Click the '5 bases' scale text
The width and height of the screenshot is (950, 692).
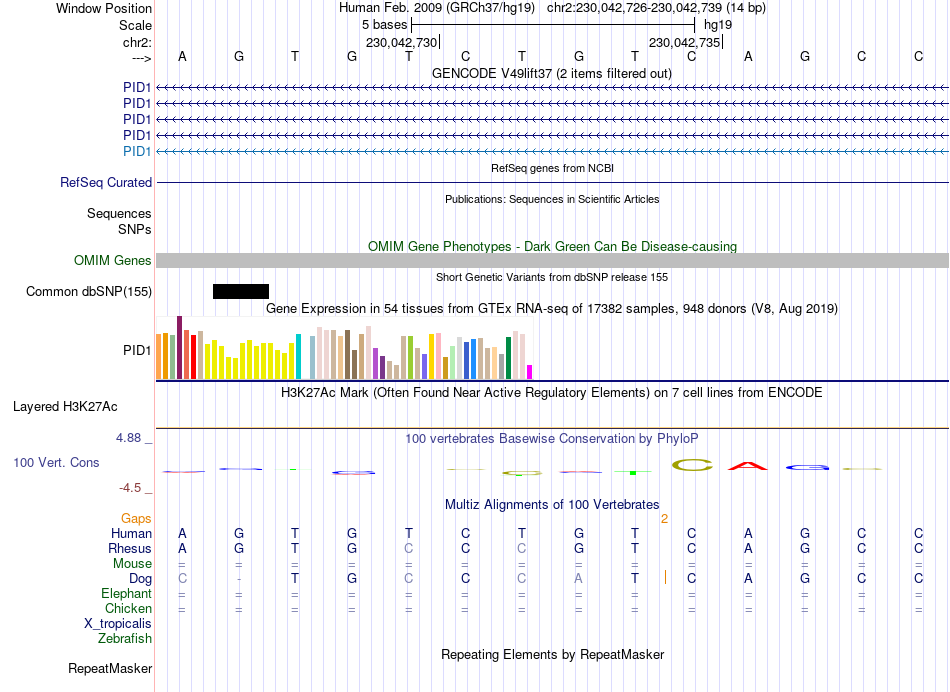pyautogui.click(x=385, y=25)
